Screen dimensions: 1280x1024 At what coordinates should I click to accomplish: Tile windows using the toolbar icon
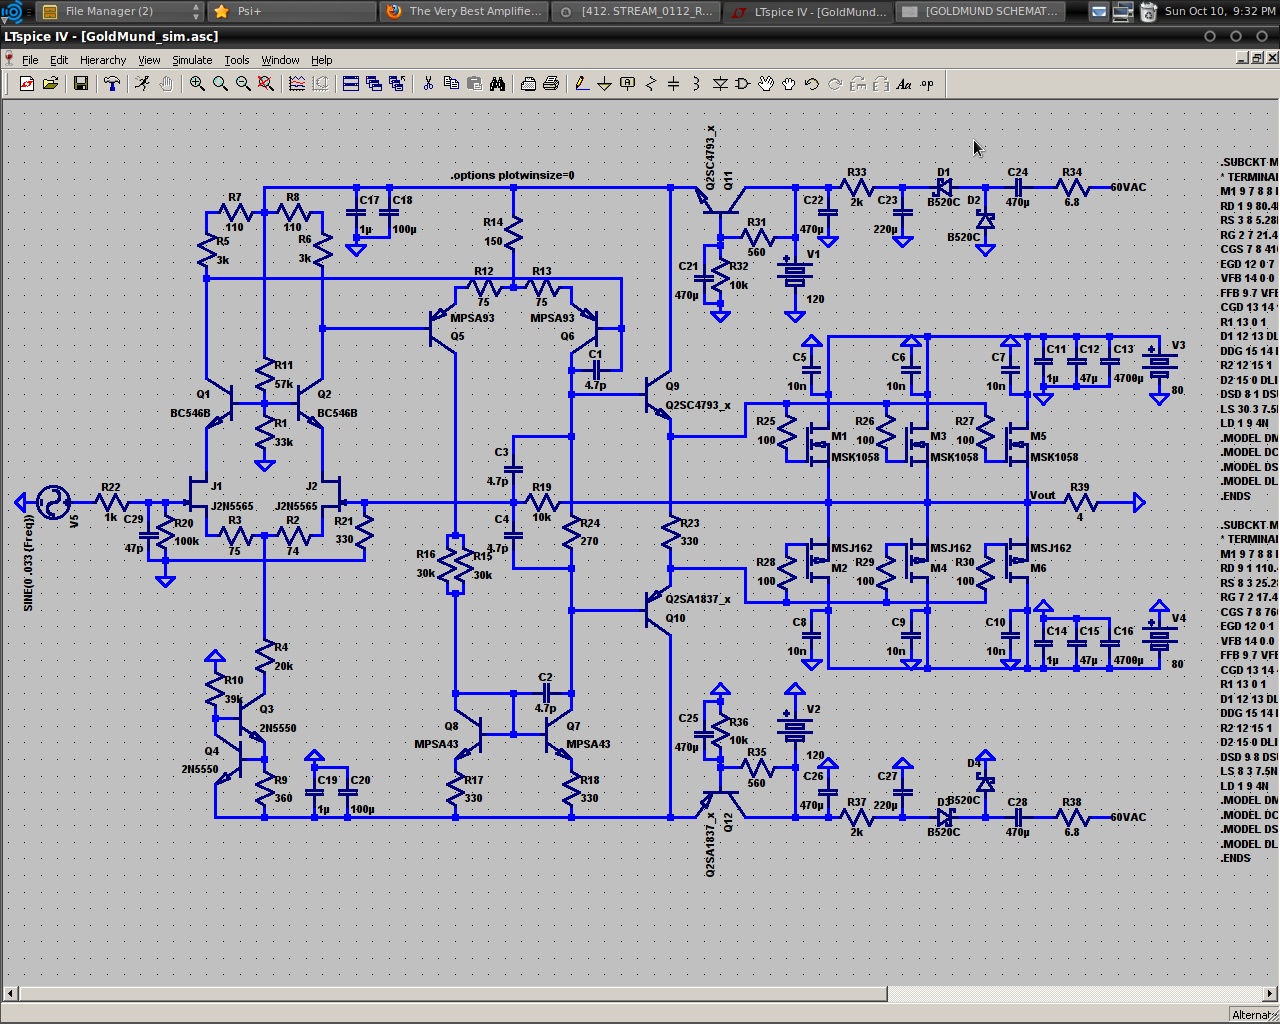pos(351,84)
